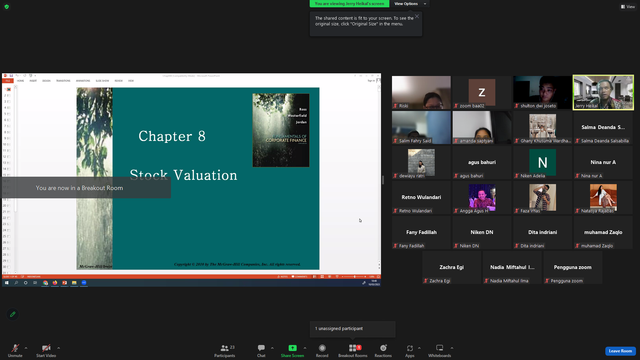Select the Retno Wulandari tile
640x360 pixels.
click(x=421, y=198)
